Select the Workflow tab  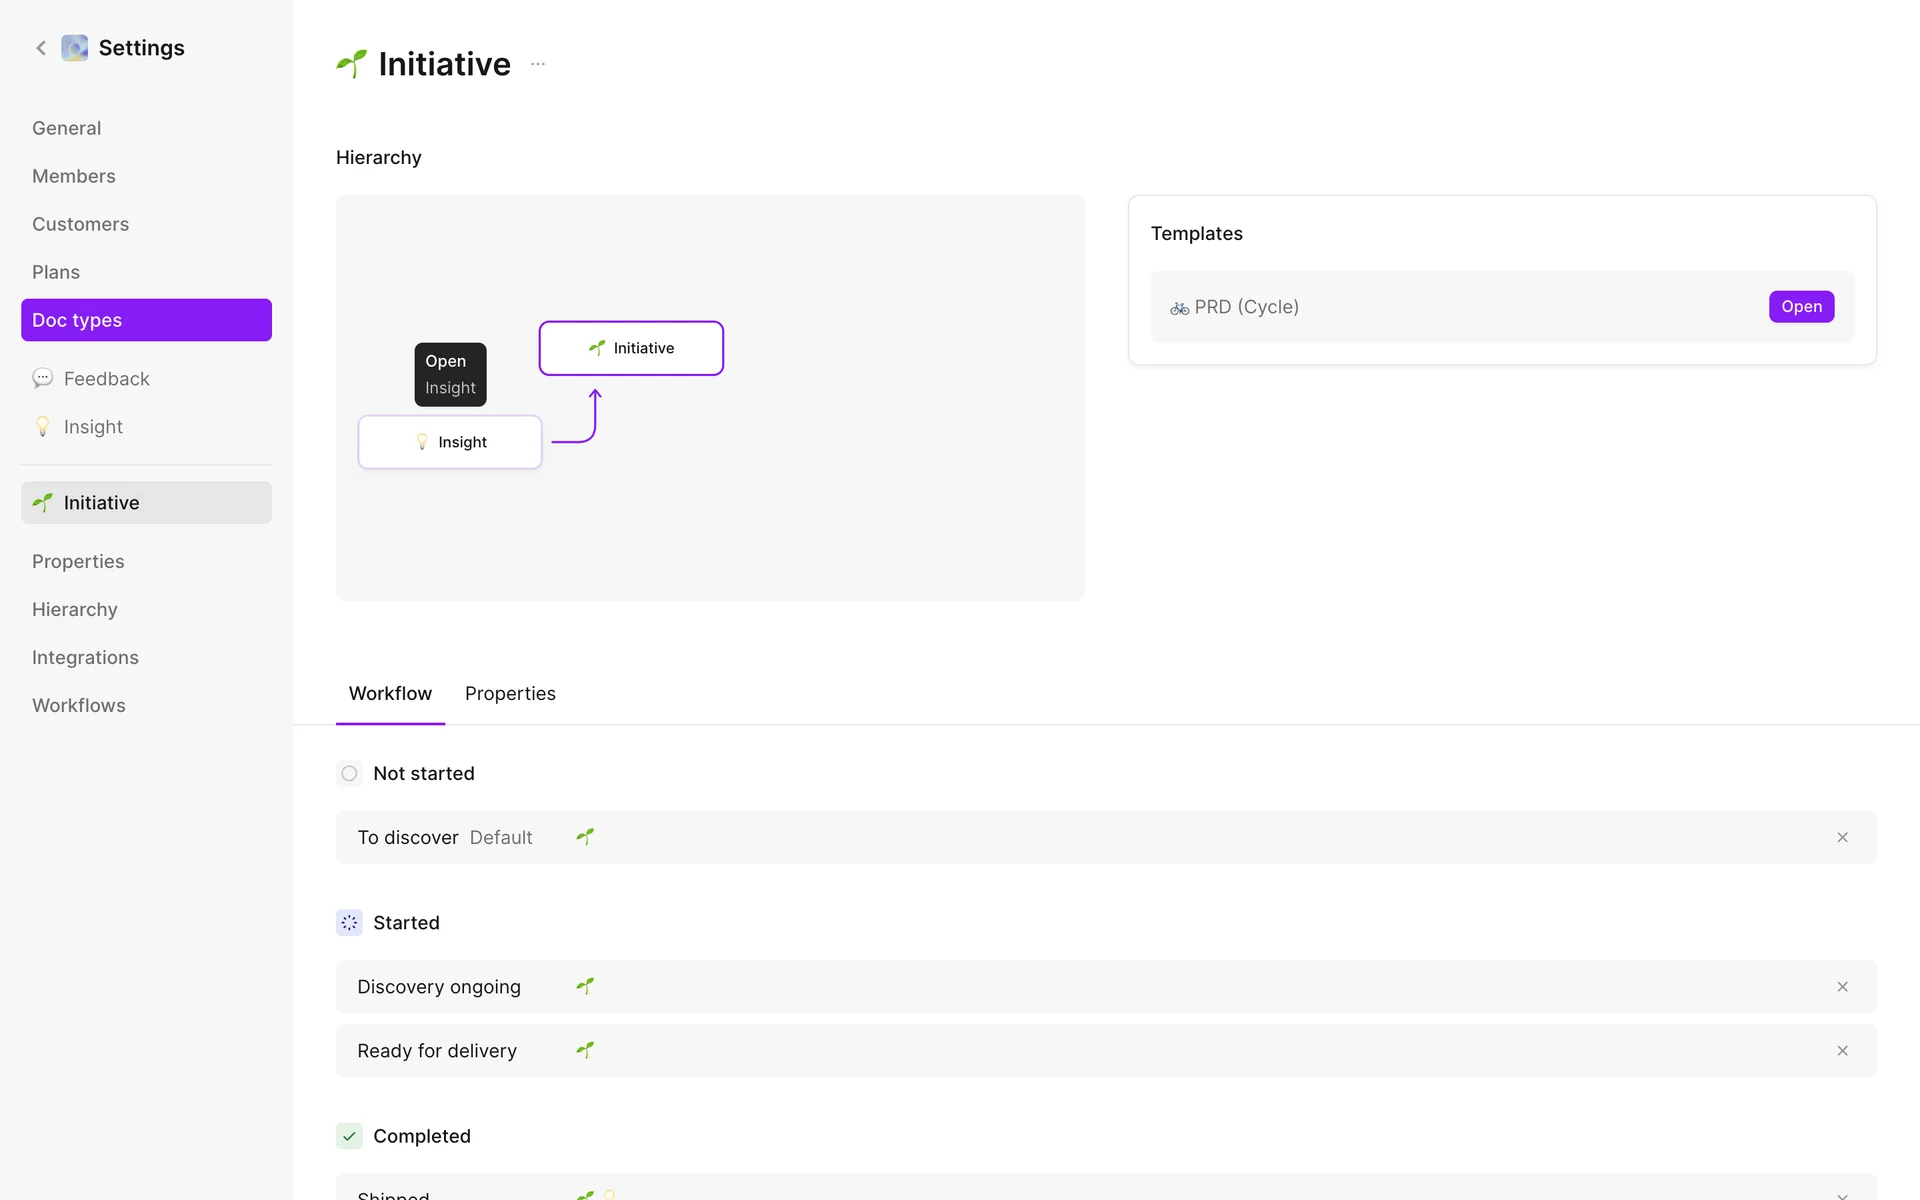(390, 694)
